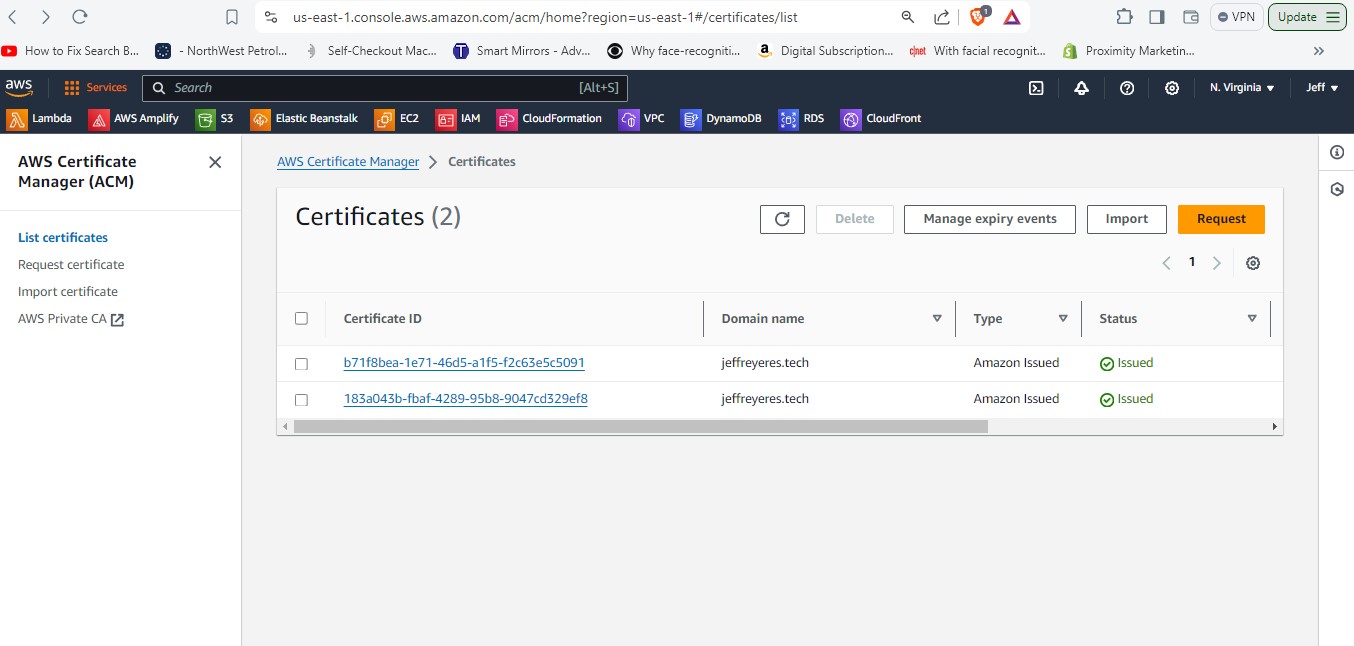This screenshot has height=646, width=1354.
Task: Check the certificate 183a043b row checkbox
Action: tap(301, 400)
